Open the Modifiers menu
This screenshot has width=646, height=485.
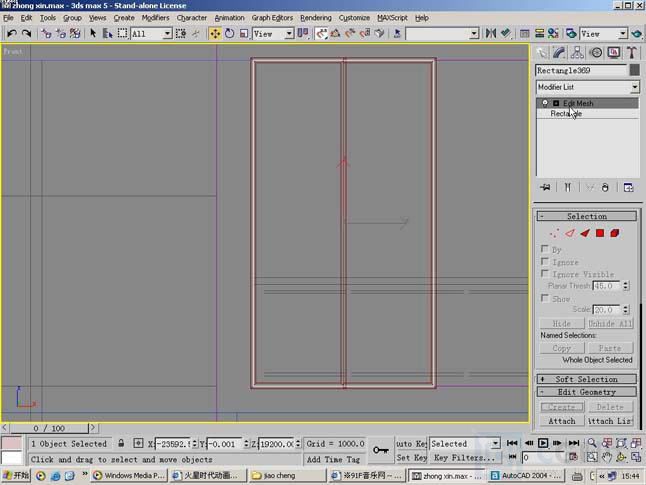point(155,18)
